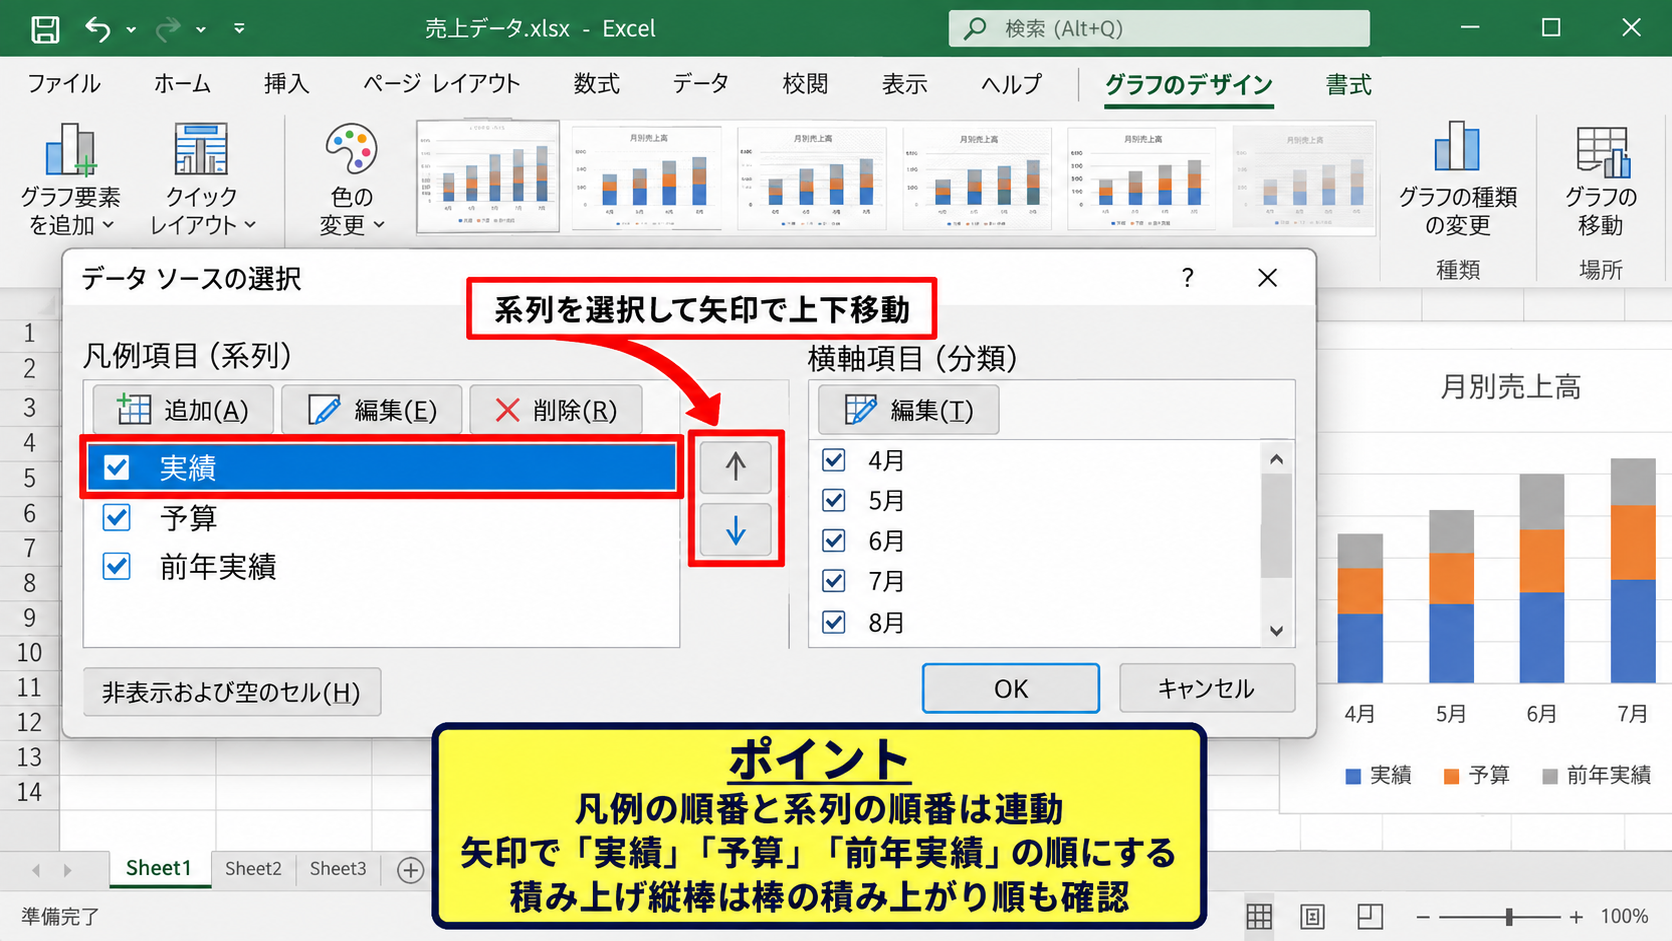
Task: Uncheck the 実績 series checkbox
Action: tap(117, 467)
